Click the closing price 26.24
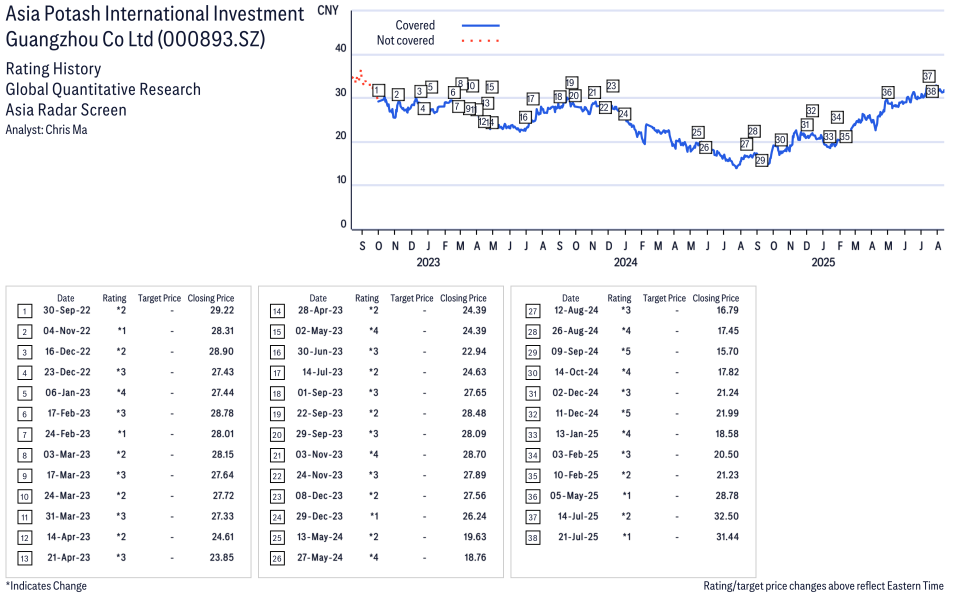Viewport: 955px width, 593px height. pos(474,516)
